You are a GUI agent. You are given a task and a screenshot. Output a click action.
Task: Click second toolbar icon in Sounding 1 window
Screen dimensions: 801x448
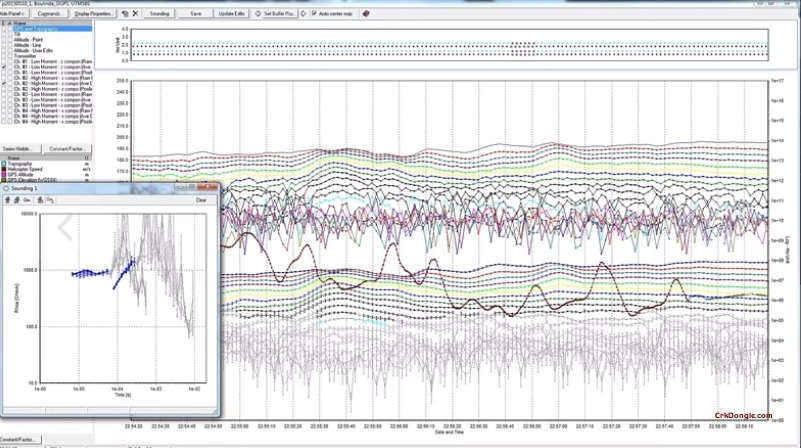tap(18, 200)
